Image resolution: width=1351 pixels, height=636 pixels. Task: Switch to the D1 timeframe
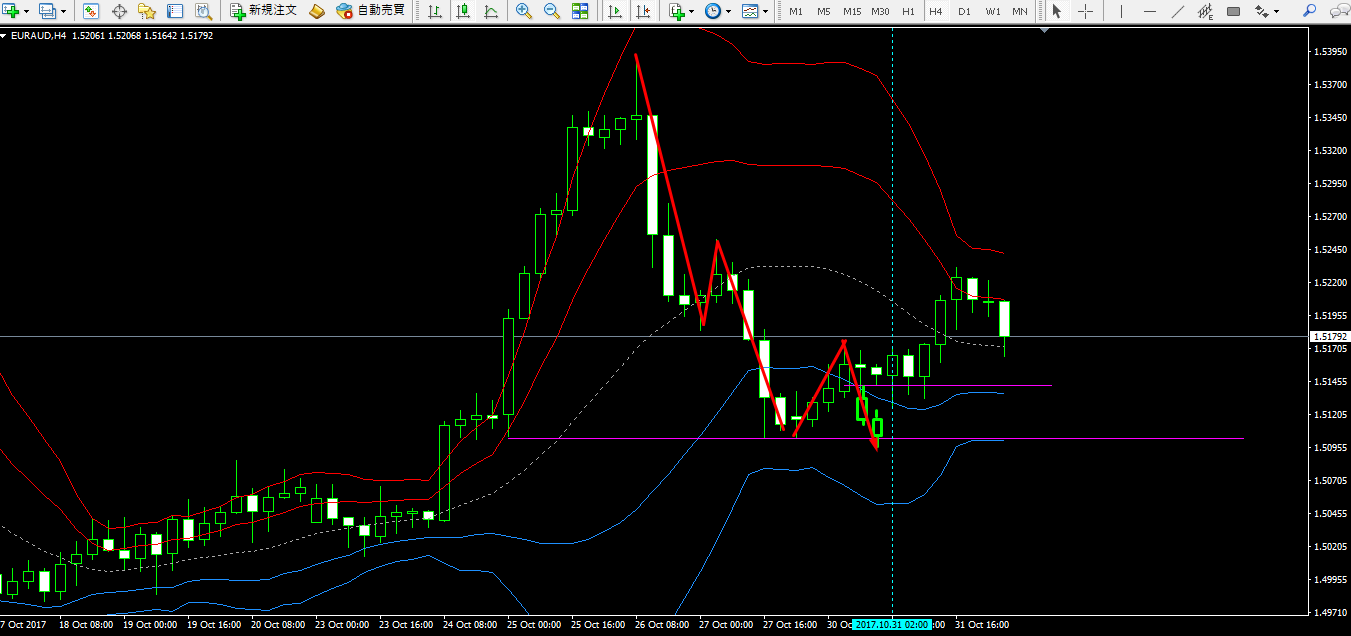tap(964, 12)
